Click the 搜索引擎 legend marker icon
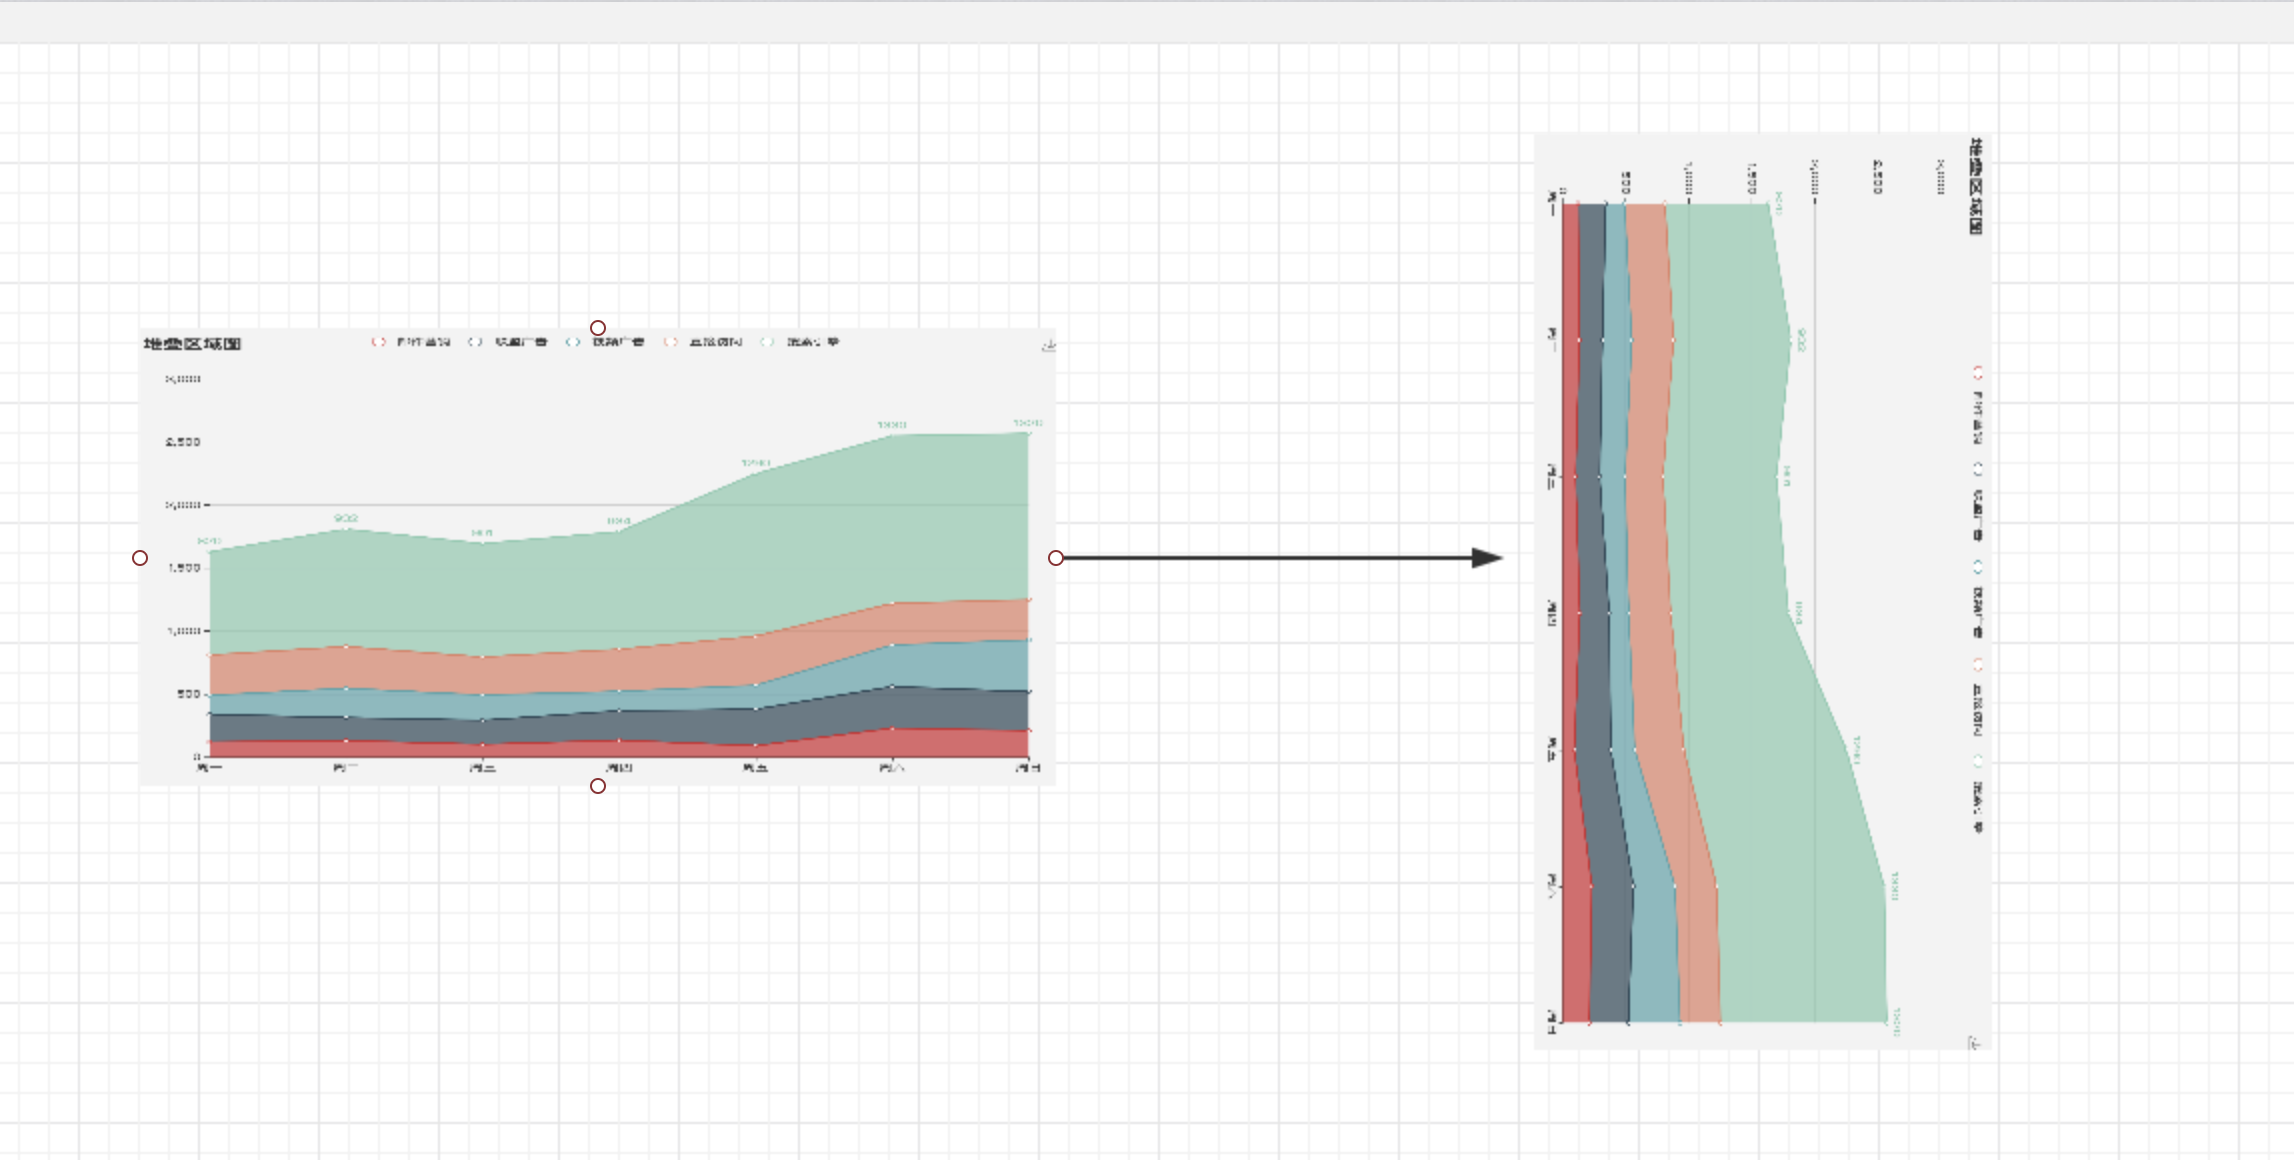This screenshot has height=1160, width=2294. coord(765,341)
